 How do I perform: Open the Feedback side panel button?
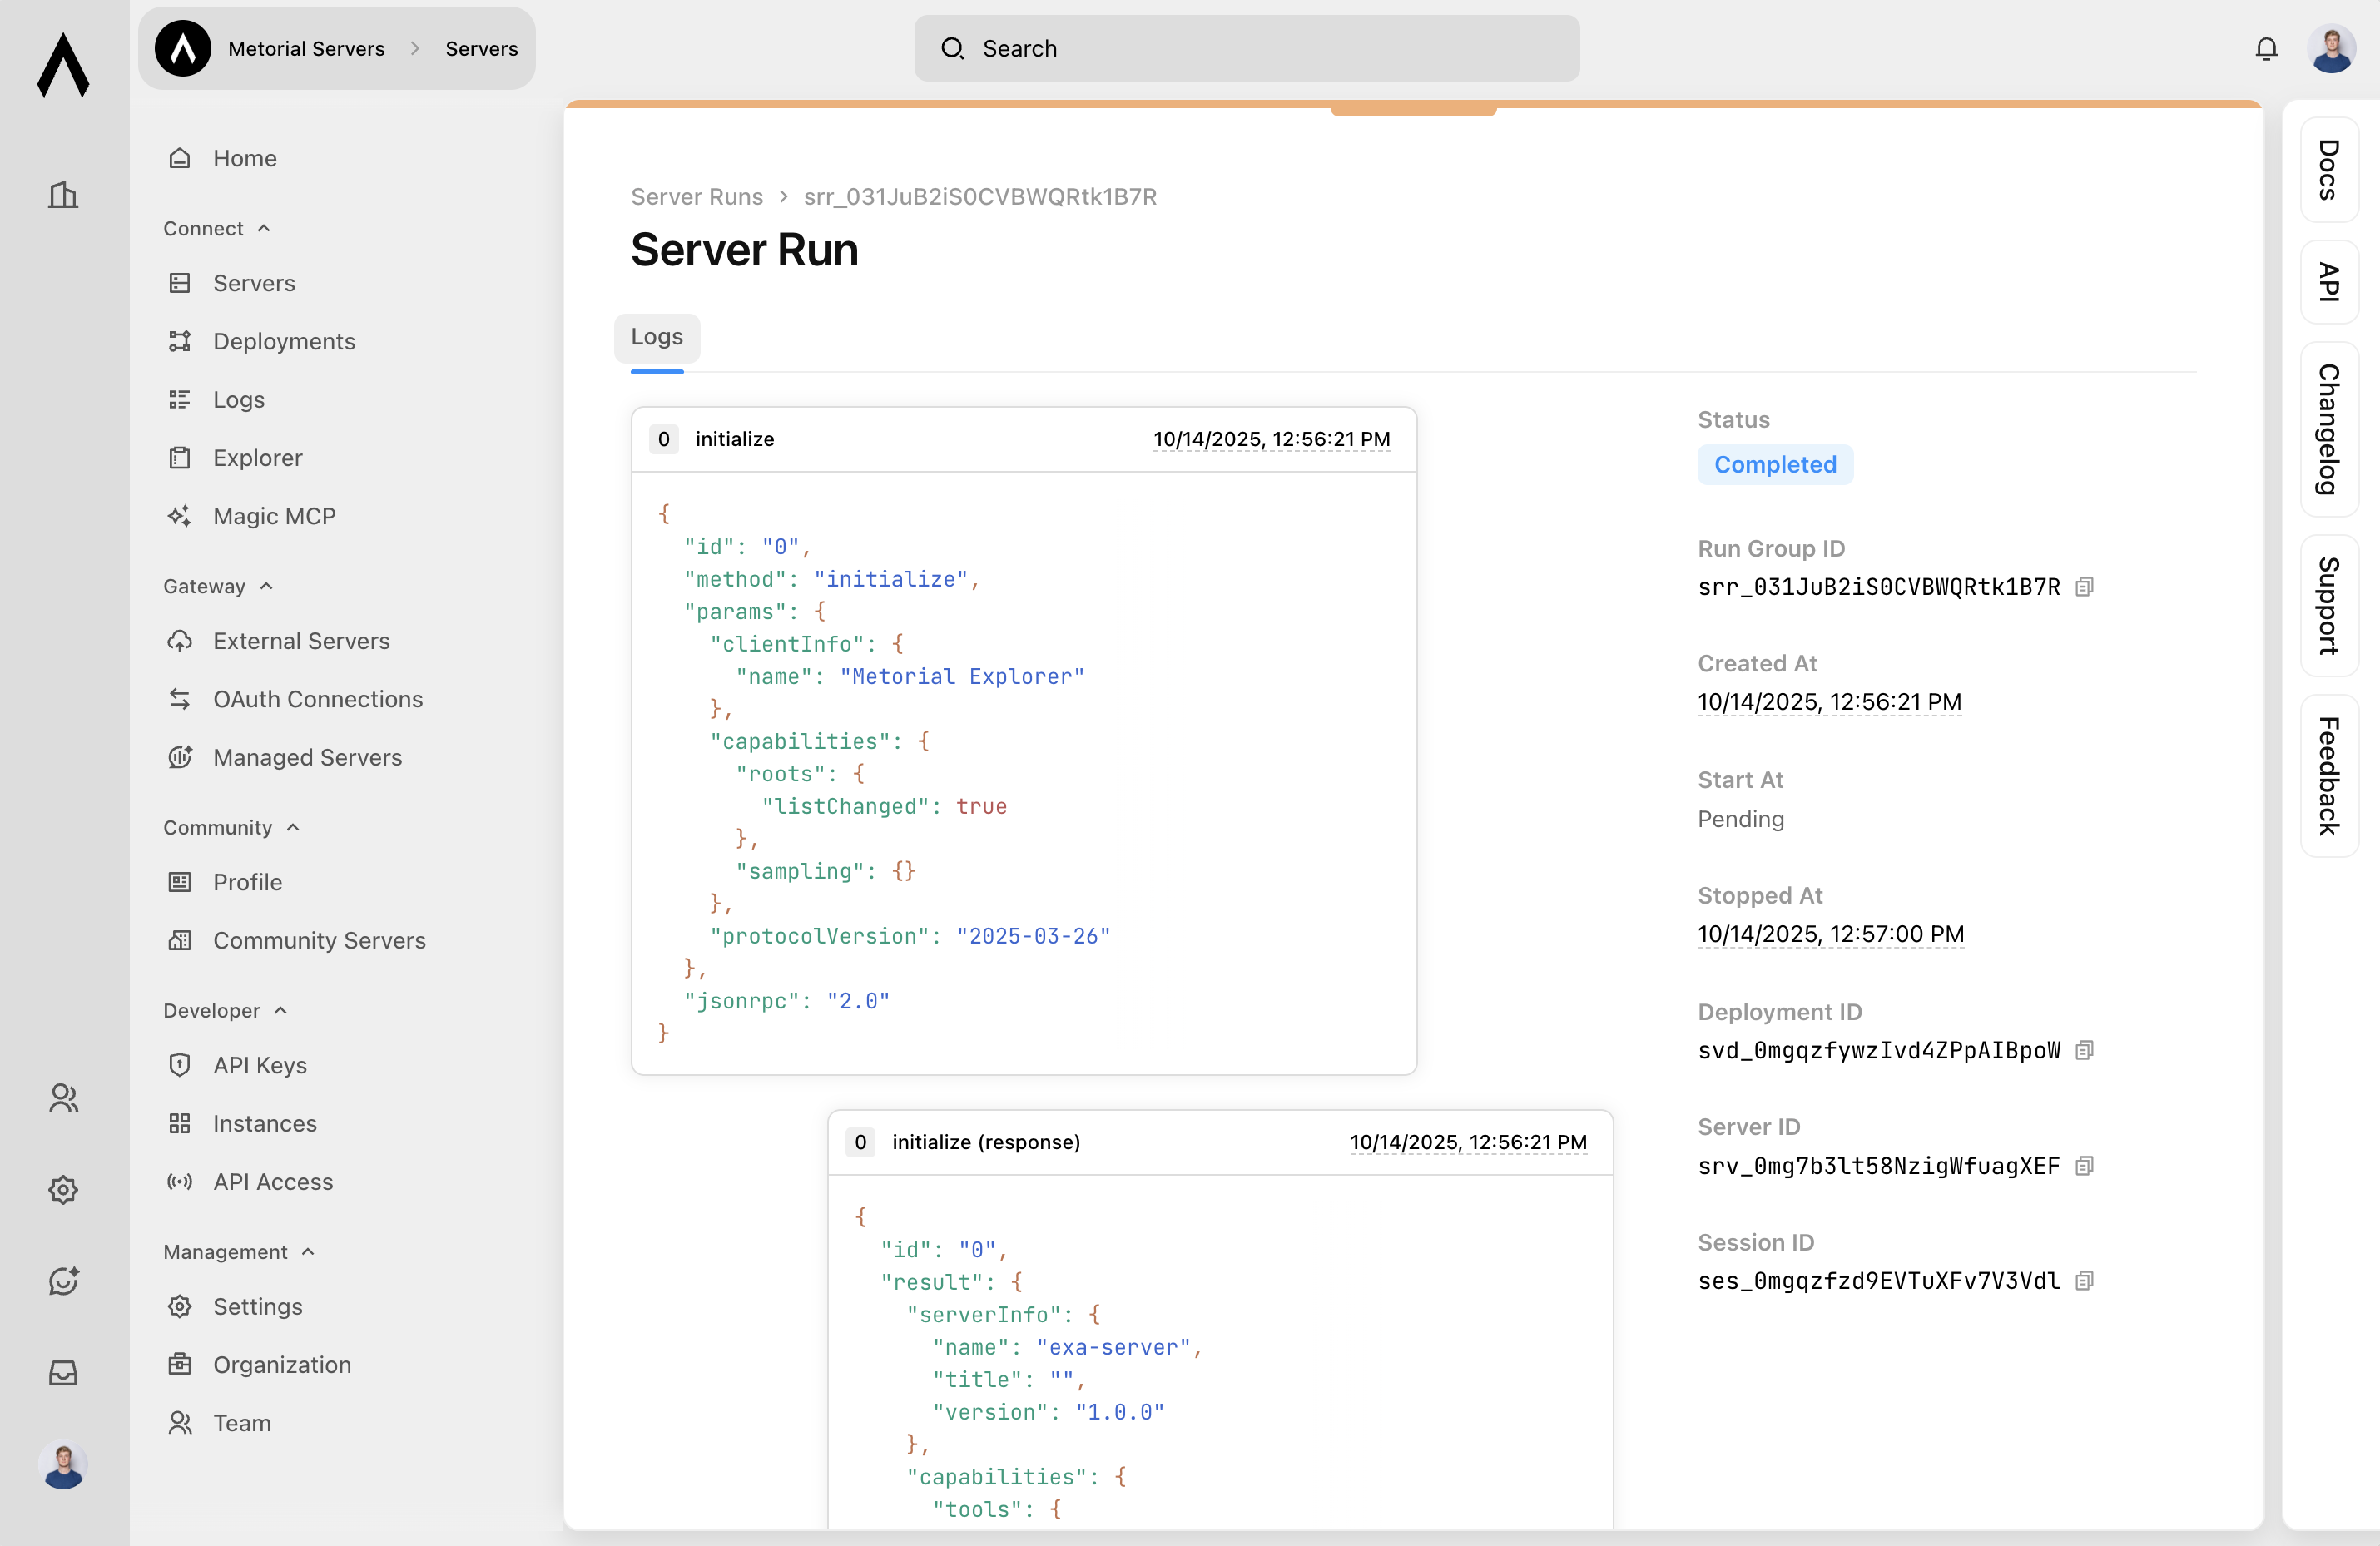[x=2328, y=776]
